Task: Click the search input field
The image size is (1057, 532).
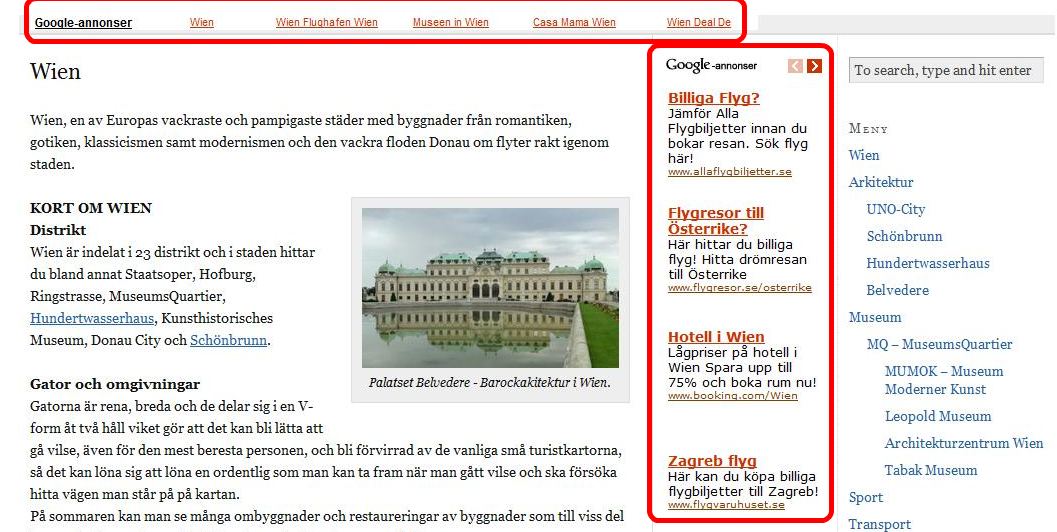Action: tap(946, 70)
